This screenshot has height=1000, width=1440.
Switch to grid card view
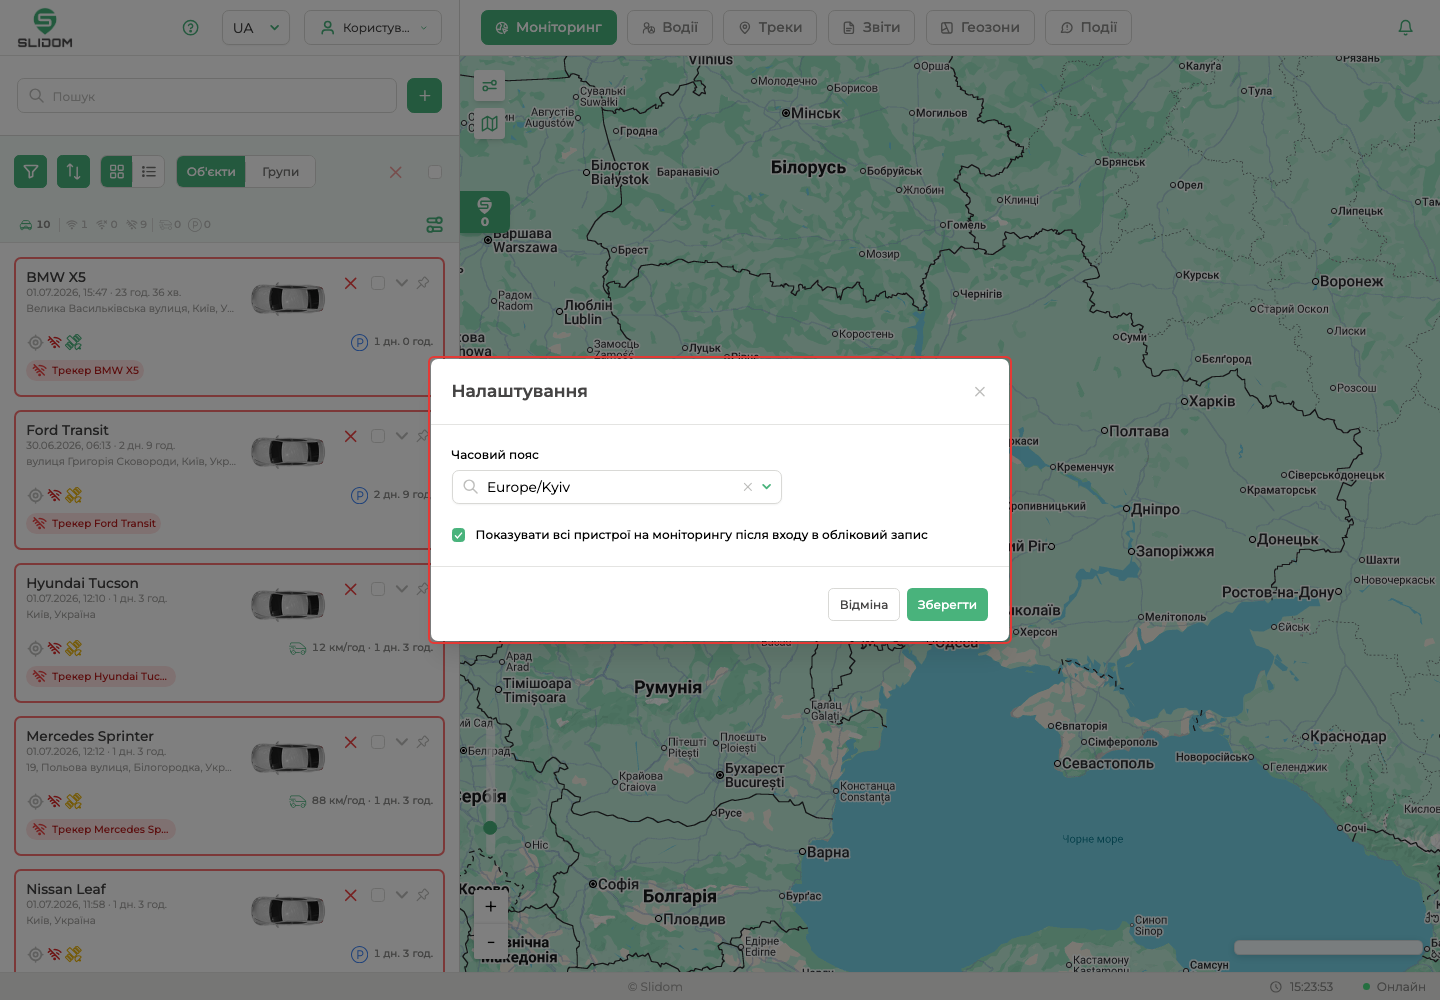[117, 172]
